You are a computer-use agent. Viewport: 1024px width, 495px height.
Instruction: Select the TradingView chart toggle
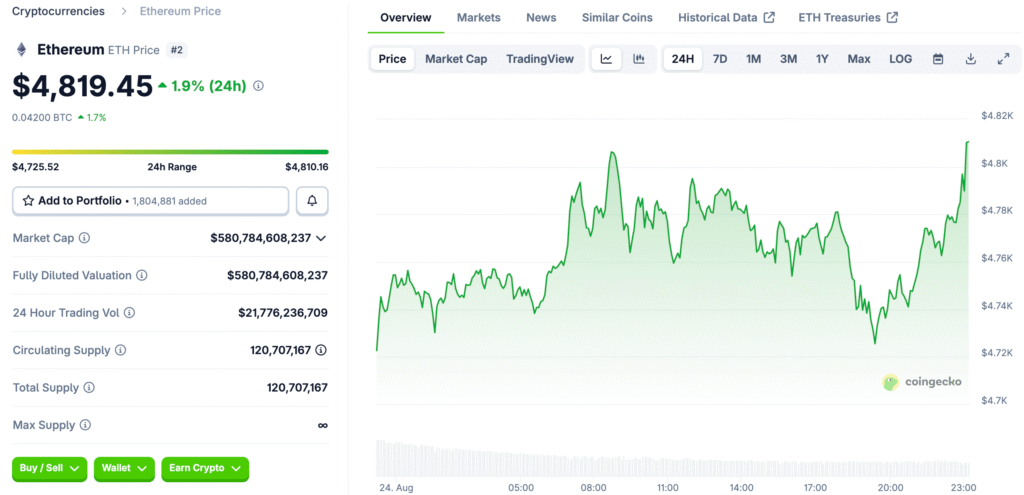coord(540,59)
